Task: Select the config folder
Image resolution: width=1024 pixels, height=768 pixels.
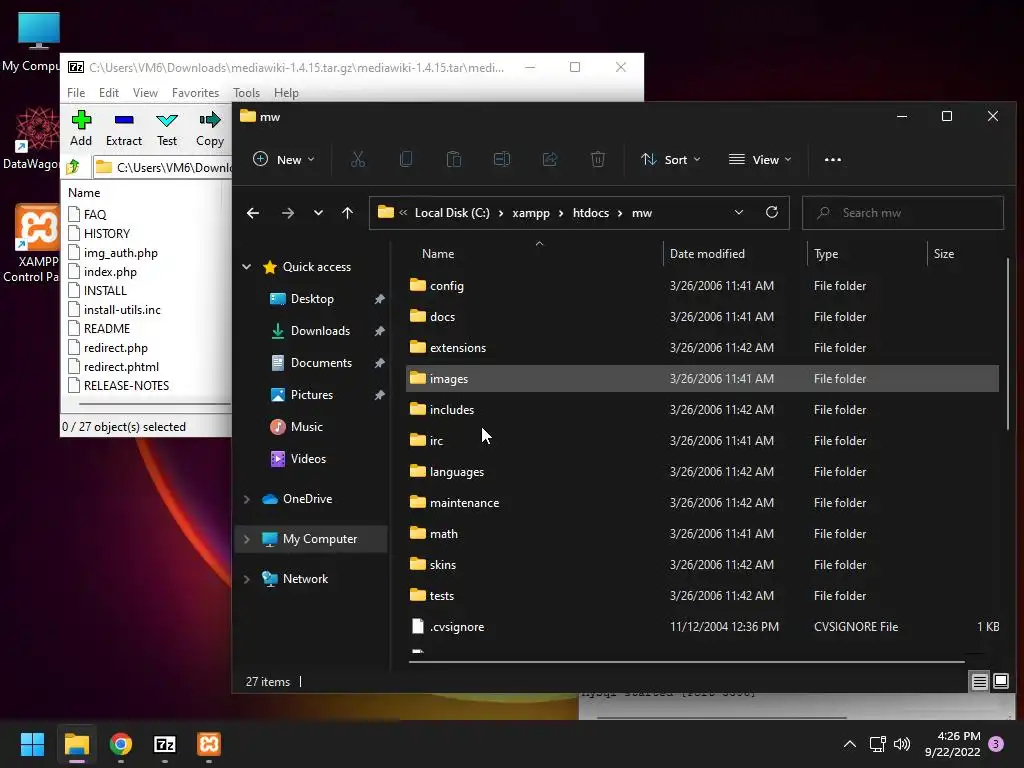Action: [702, 285]
